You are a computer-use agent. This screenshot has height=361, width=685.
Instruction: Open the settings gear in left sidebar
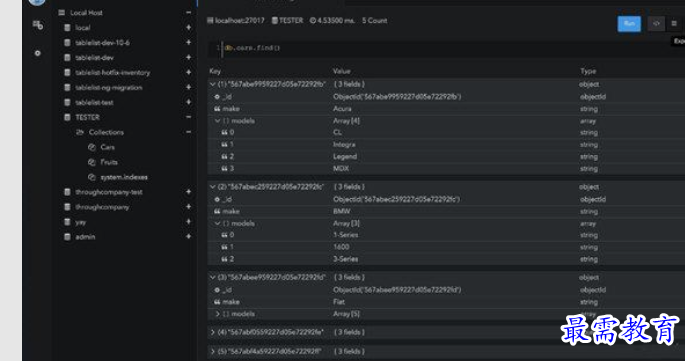tap(38, 53)
